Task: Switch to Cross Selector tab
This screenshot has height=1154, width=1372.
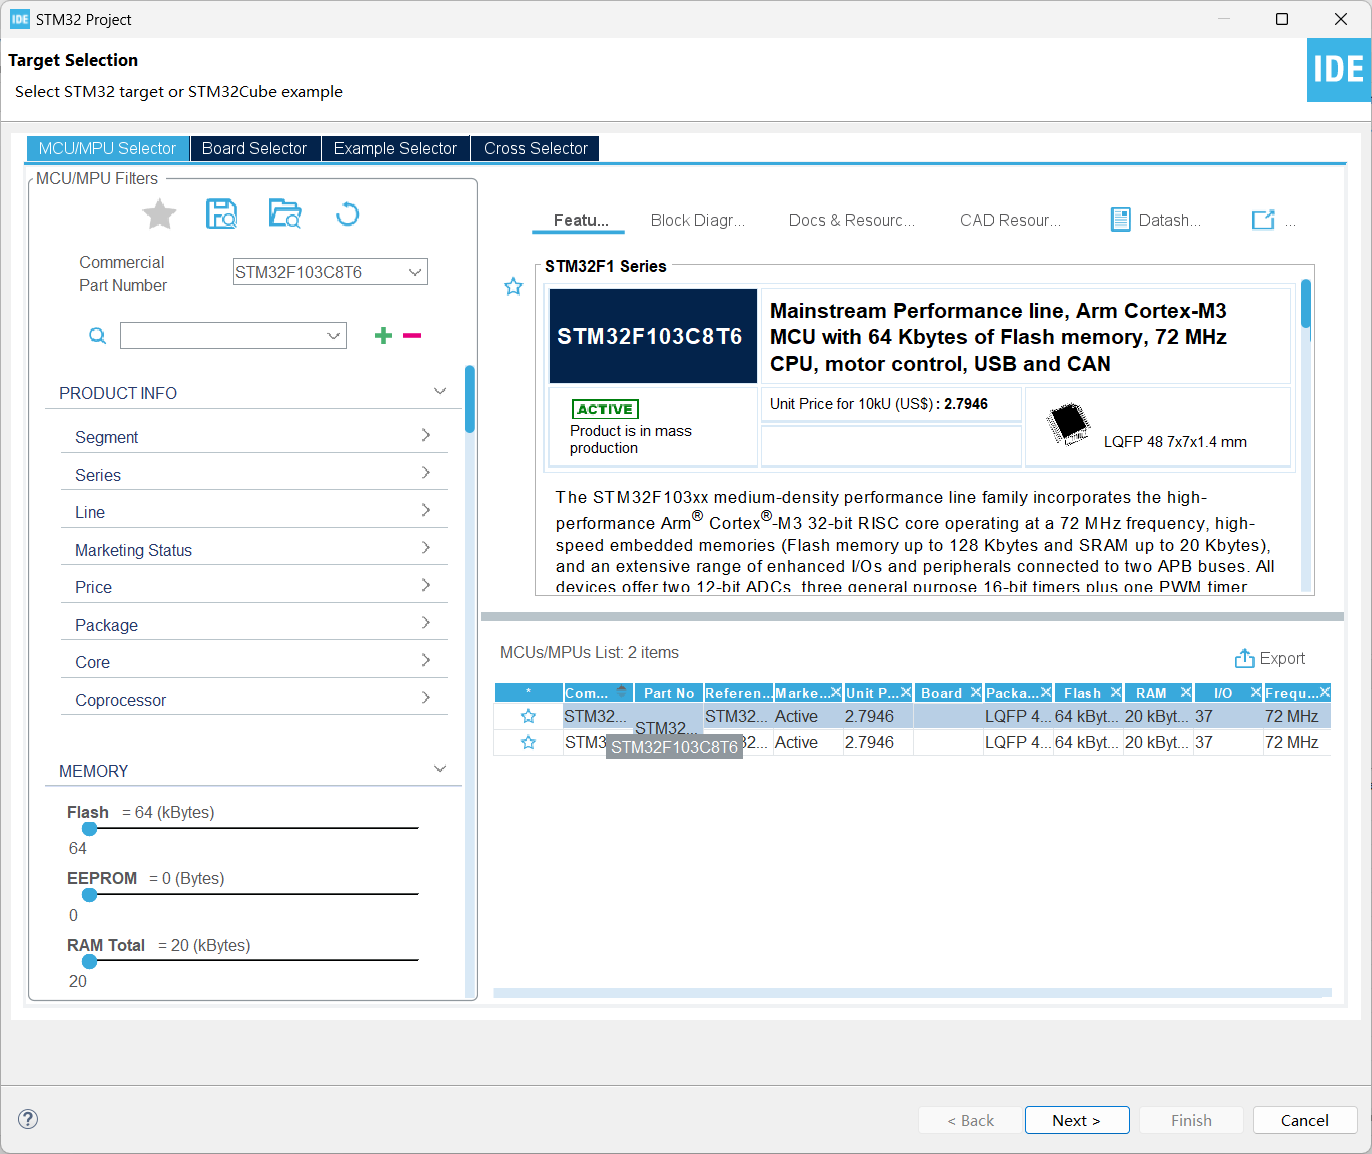Action: [536, 148]
